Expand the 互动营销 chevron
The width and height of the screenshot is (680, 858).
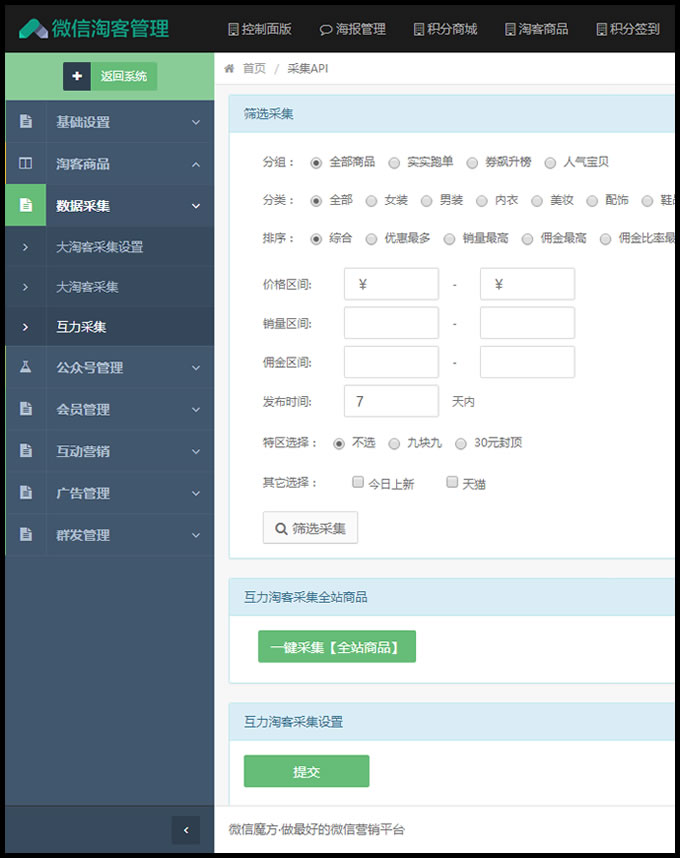click(x=196, y=451)
